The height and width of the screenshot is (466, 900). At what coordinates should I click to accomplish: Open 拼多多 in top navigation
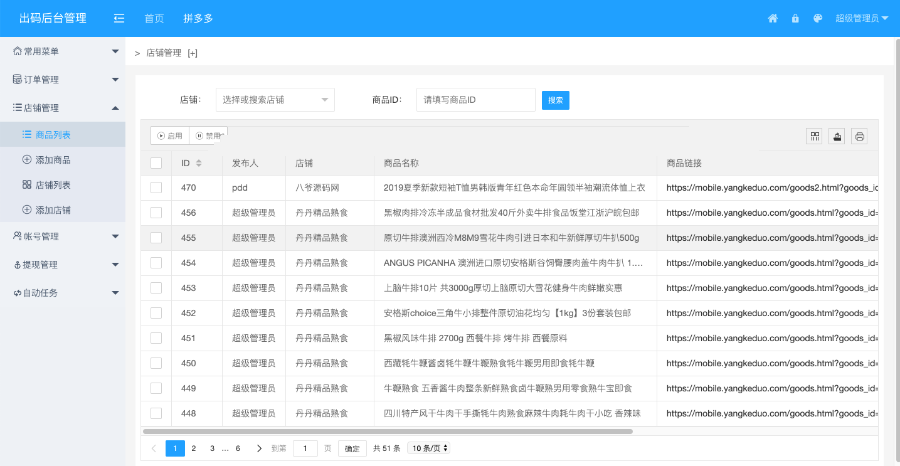pos(198,18)
